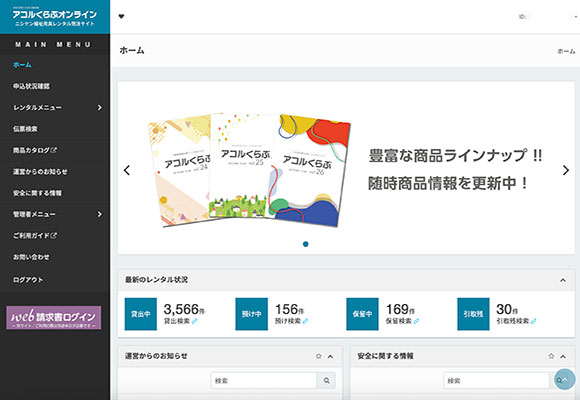The image size is (580, 400).
Task: Click the 30件 count
Action: [x=507, y=309]
